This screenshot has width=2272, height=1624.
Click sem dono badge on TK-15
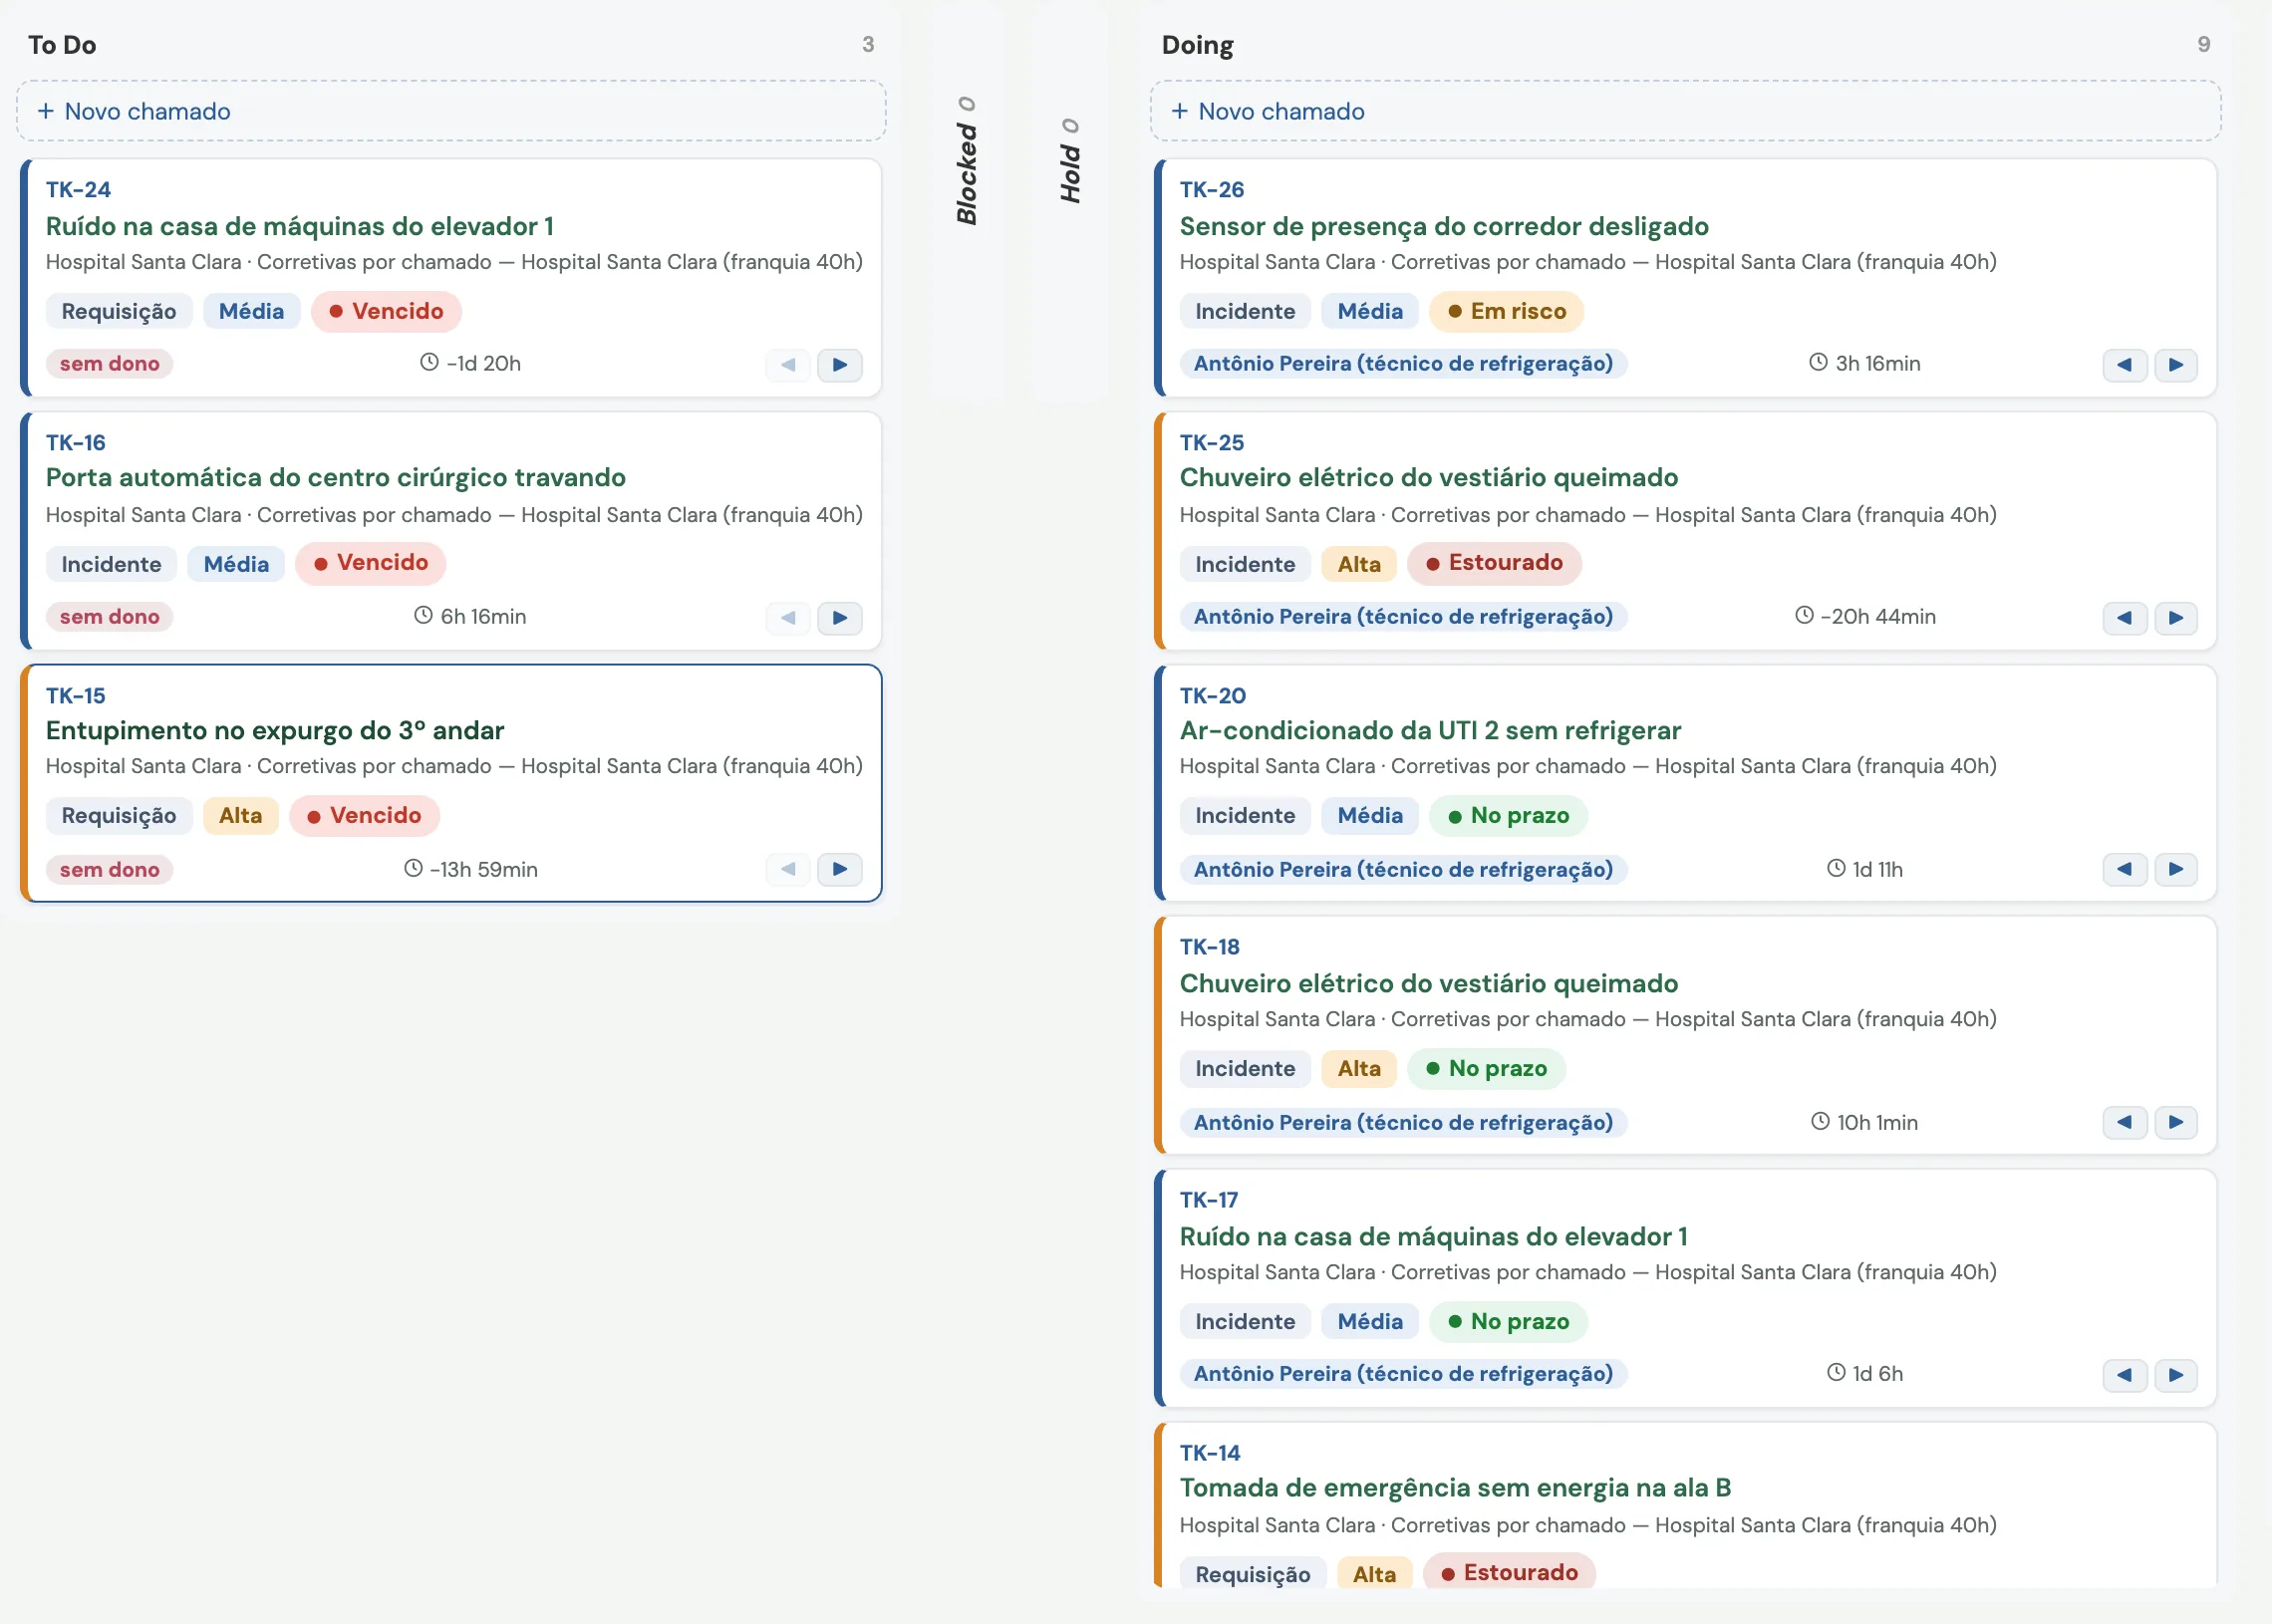(x=110, y=869)
